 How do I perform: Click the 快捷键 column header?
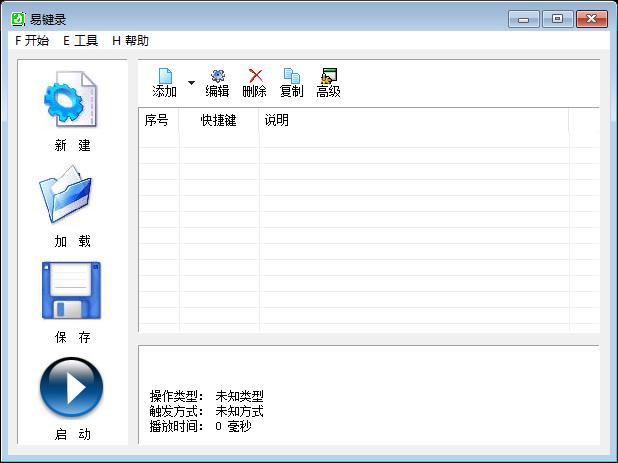(219, 120)
